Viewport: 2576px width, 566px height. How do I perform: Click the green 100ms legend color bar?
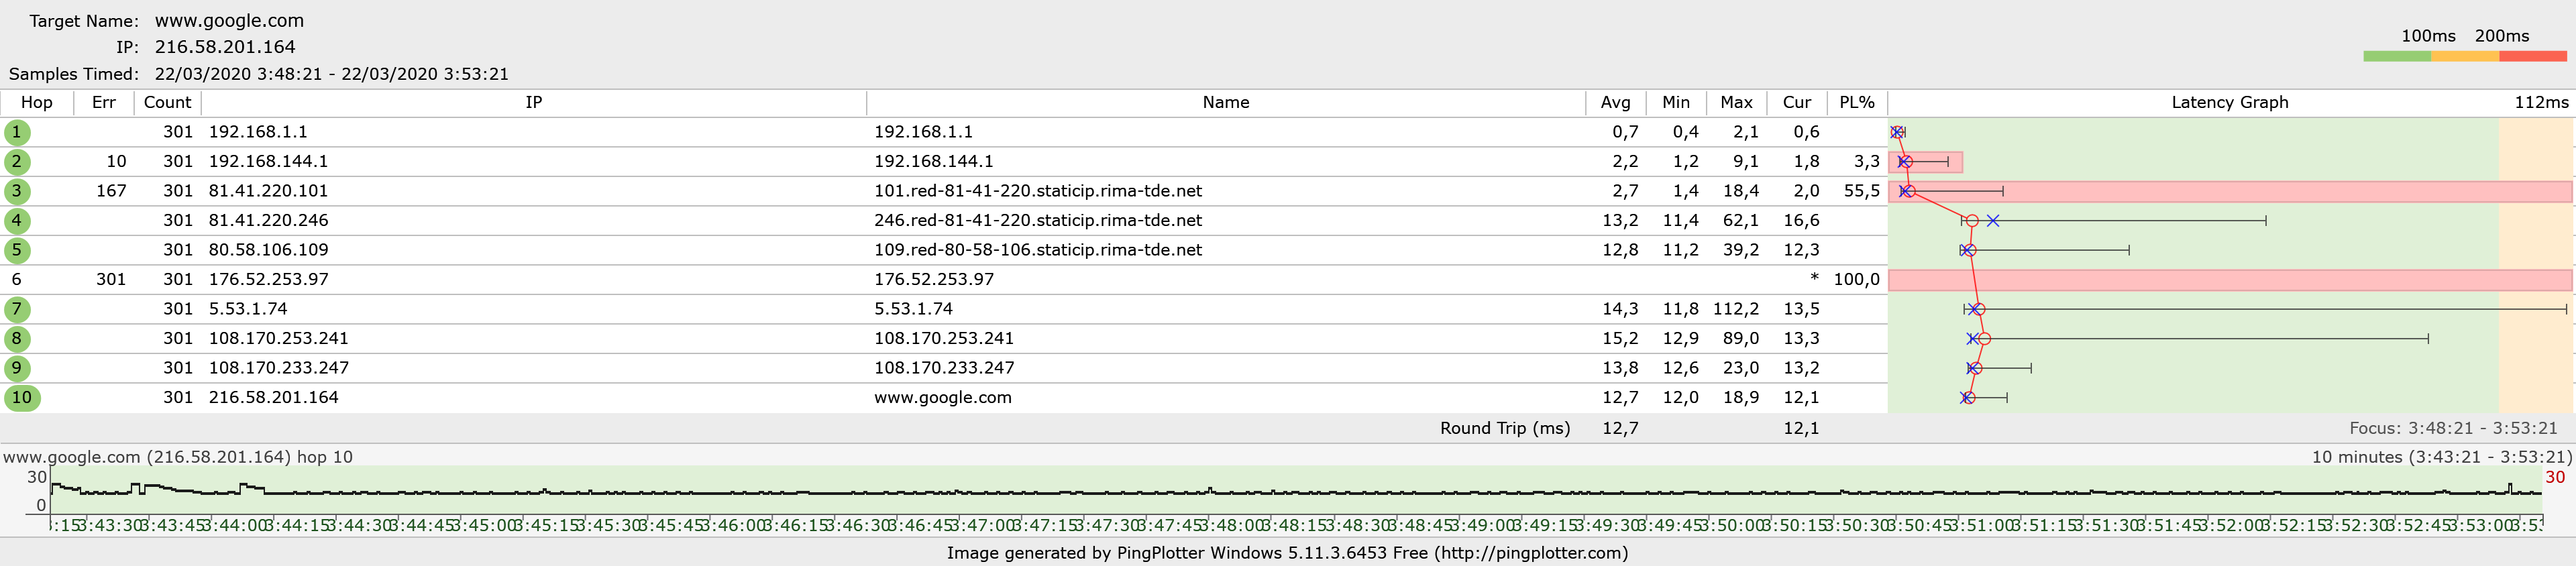pyautogui.click(x=2396, y=57)
